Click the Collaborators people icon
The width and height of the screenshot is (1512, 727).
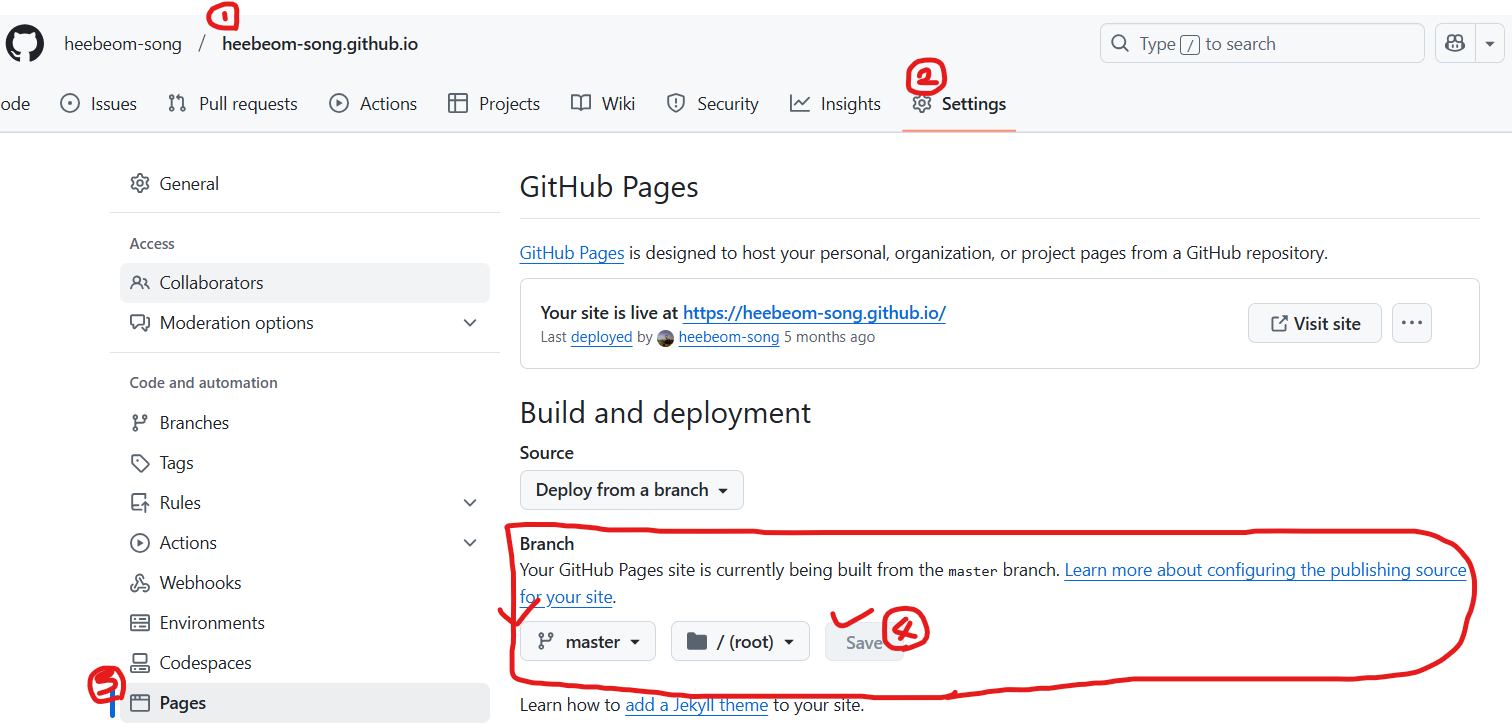(x=140, y=283)
